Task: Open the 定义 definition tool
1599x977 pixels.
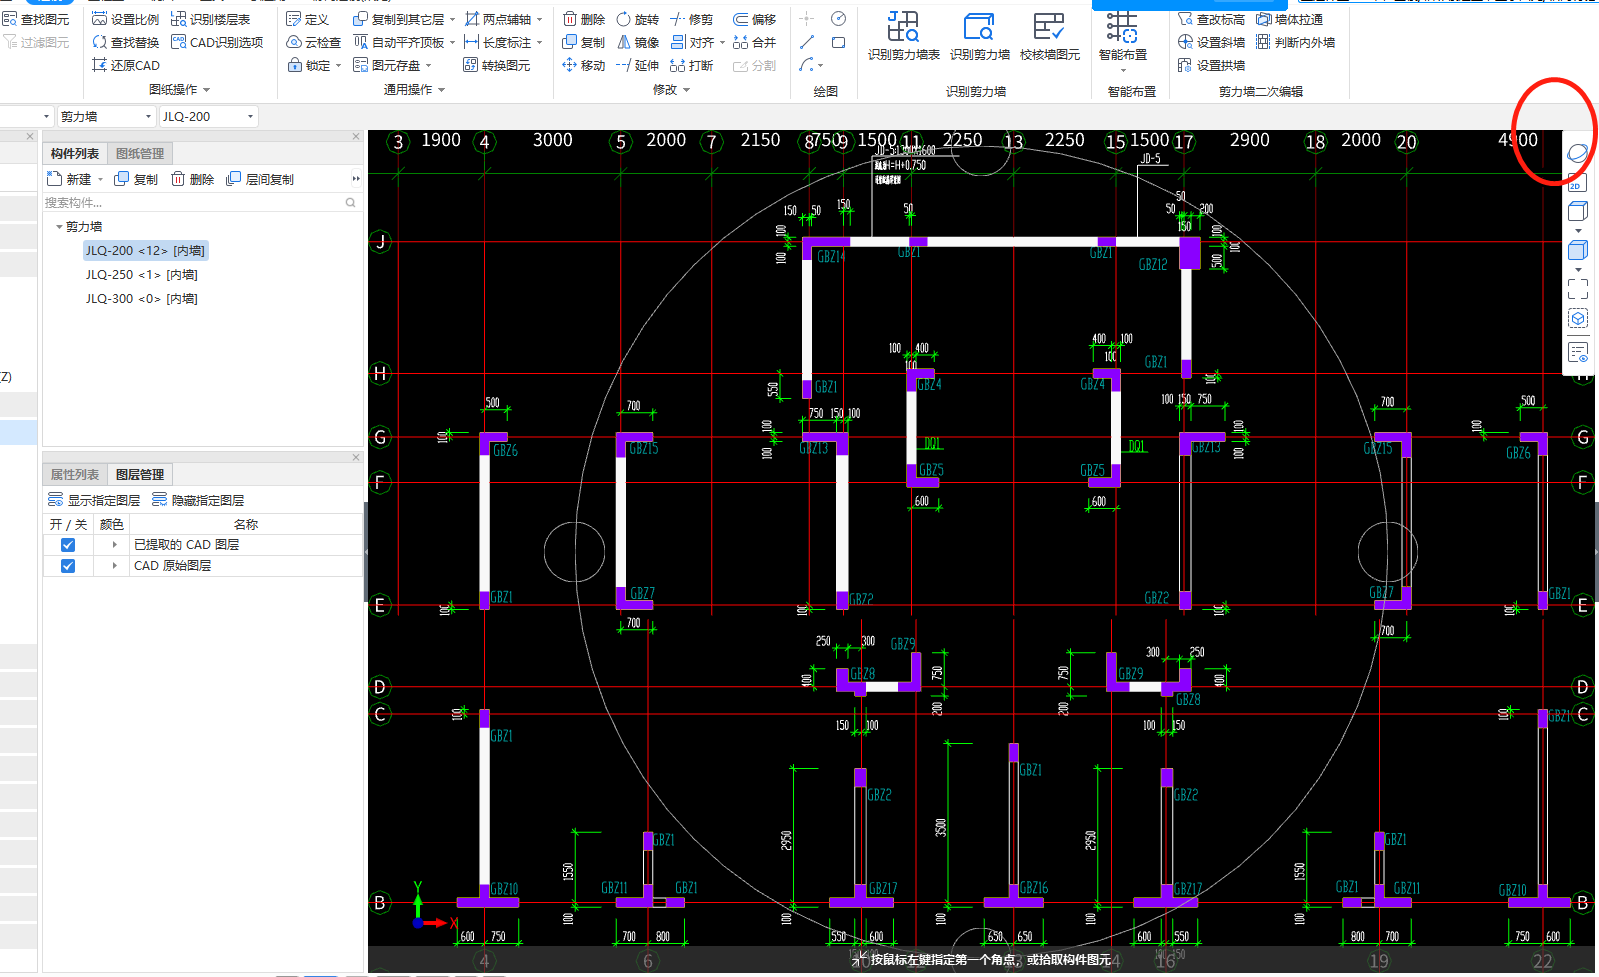Action: [x=307, y=19]
